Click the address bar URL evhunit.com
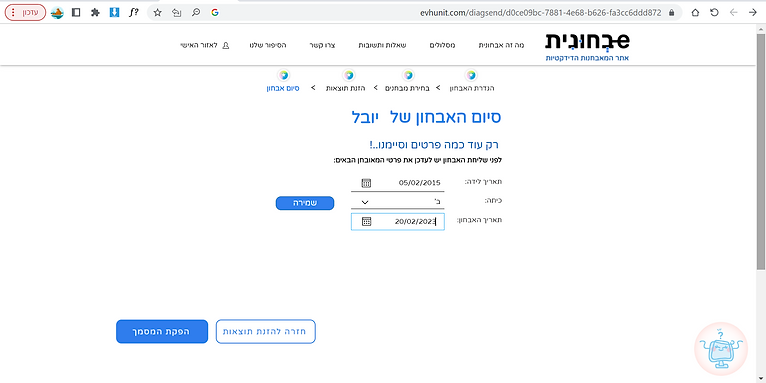The image size is (766, 383). [540, 13]
